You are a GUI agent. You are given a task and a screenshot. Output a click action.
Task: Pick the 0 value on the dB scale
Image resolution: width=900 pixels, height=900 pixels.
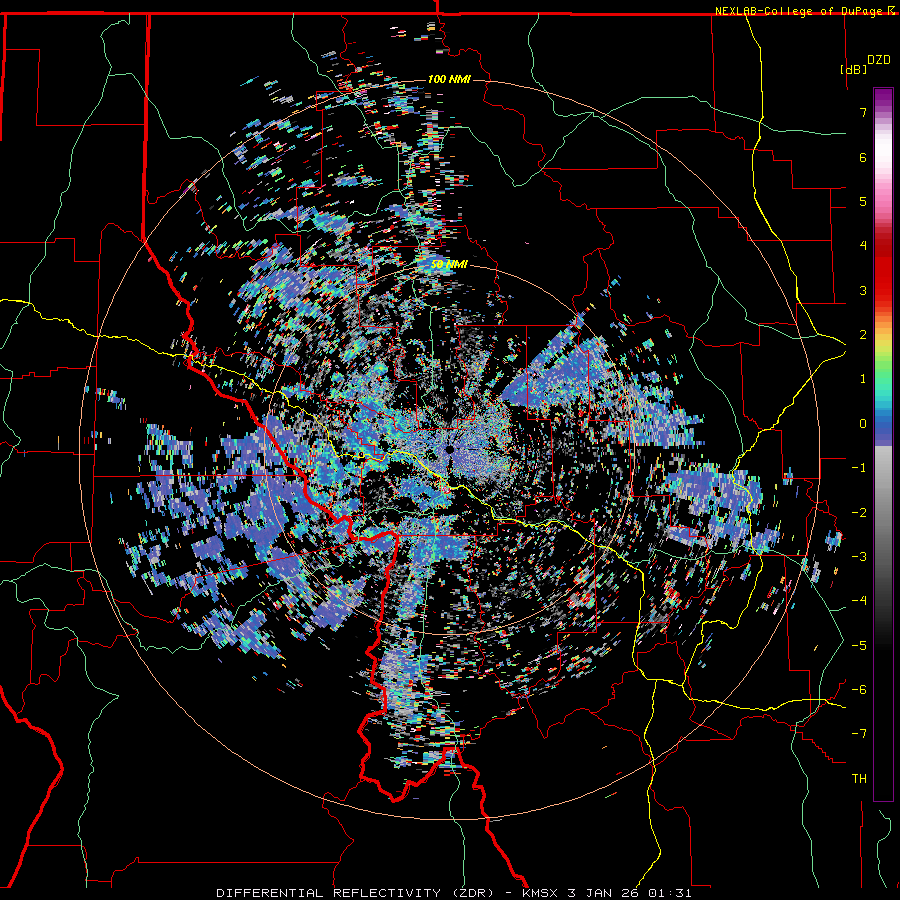863,424
